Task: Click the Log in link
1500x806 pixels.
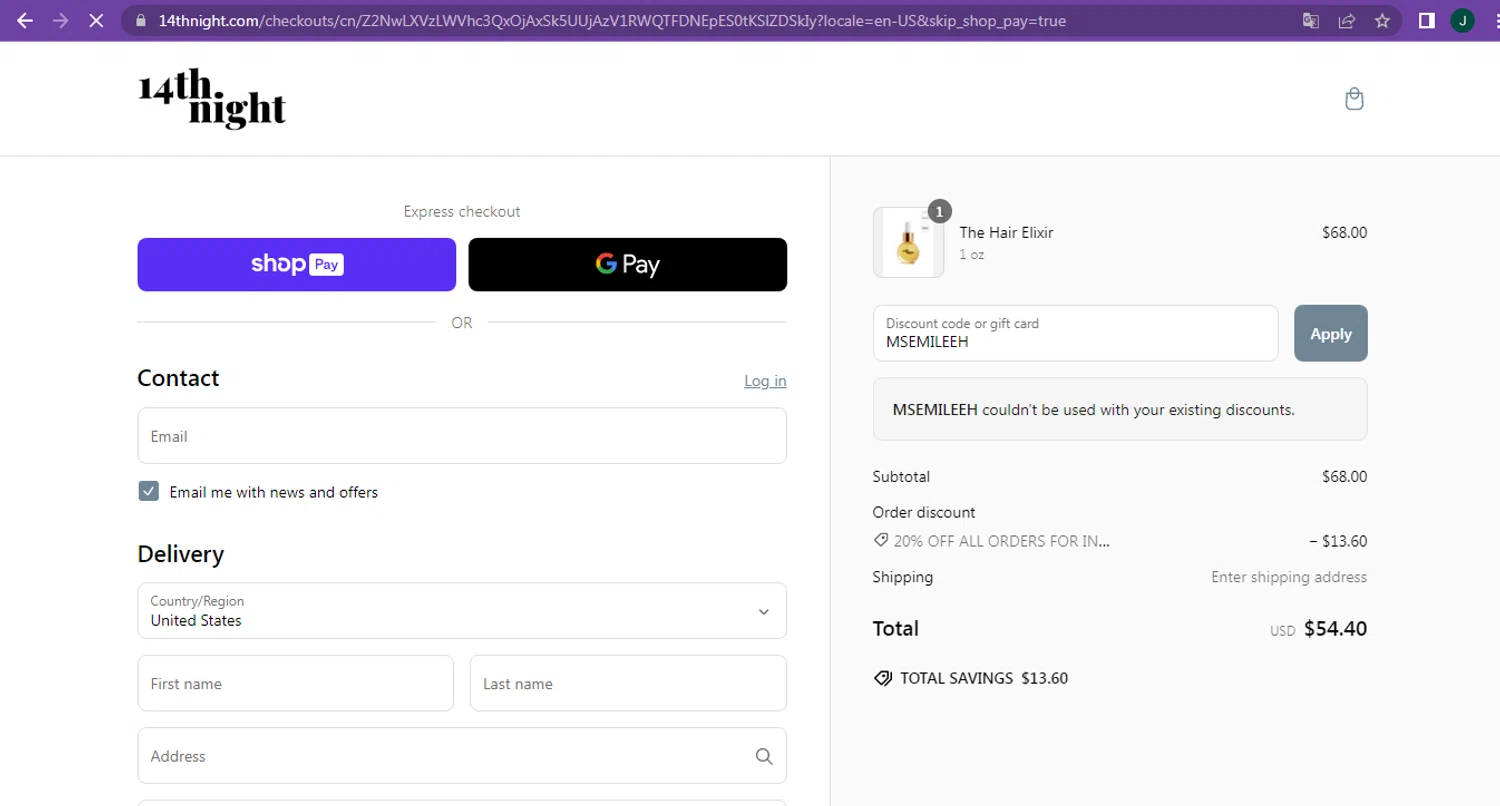Action: coord(765,381)
